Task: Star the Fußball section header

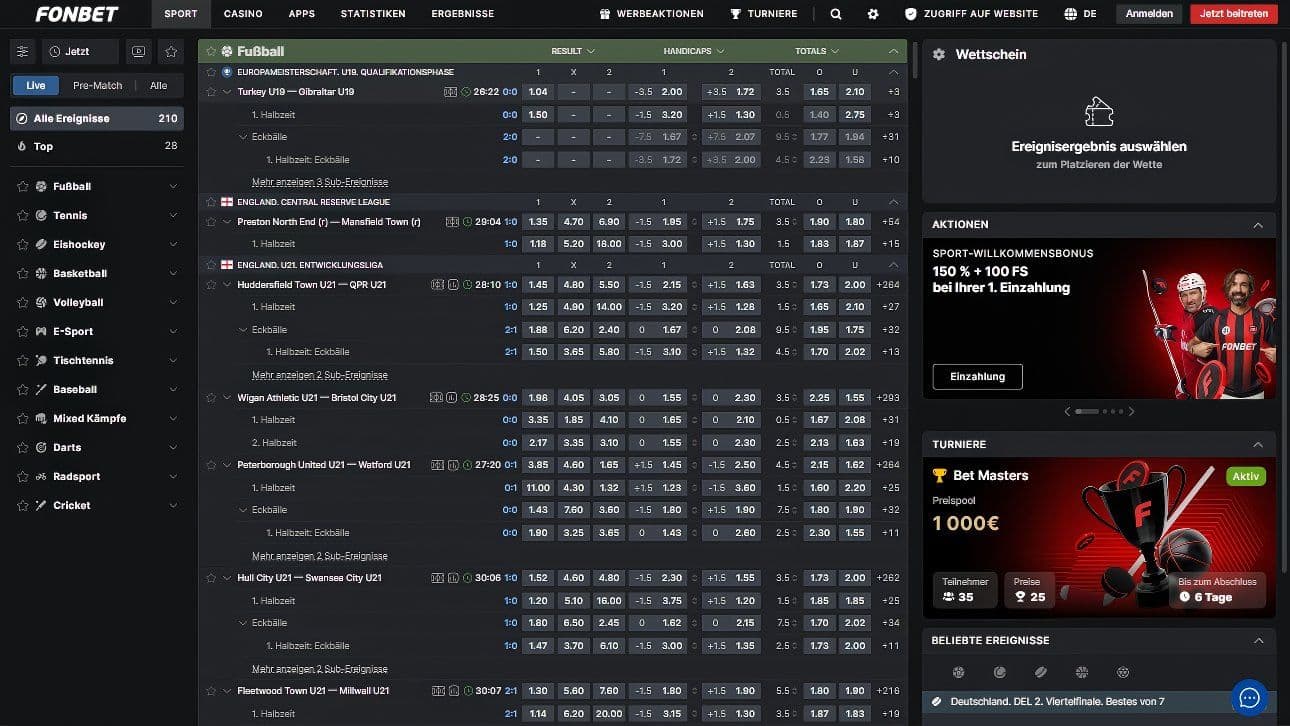Action: tap(210, 50)
